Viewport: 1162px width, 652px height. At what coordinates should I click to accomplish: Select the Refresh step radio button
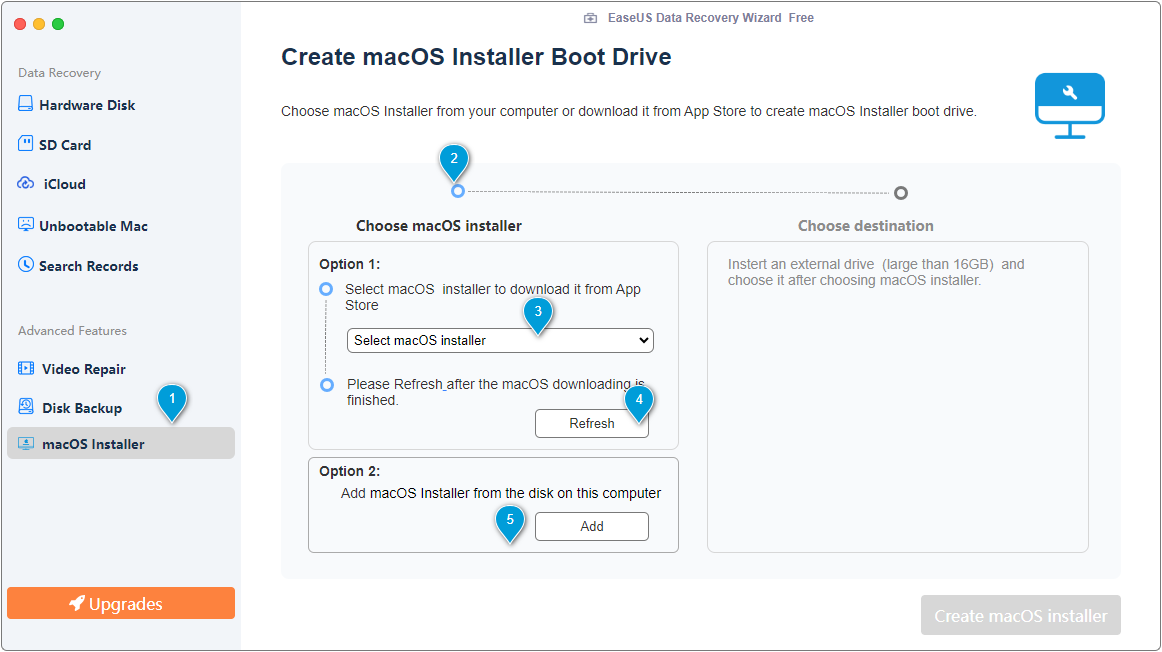tap(327, 385)
